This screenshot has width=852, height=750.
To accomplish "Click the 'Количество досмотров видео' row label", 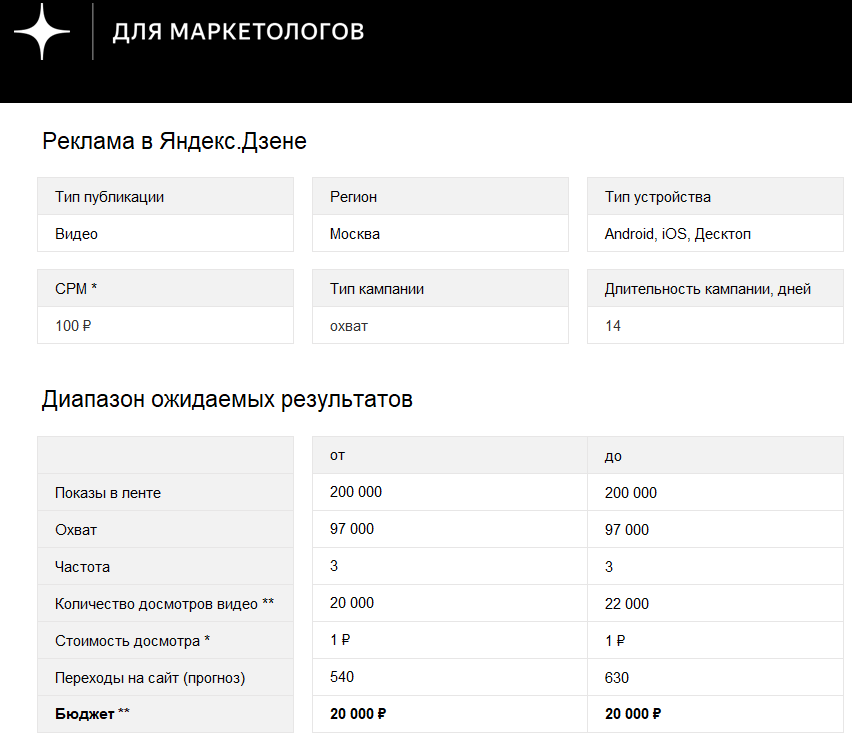I will [164, 604].
